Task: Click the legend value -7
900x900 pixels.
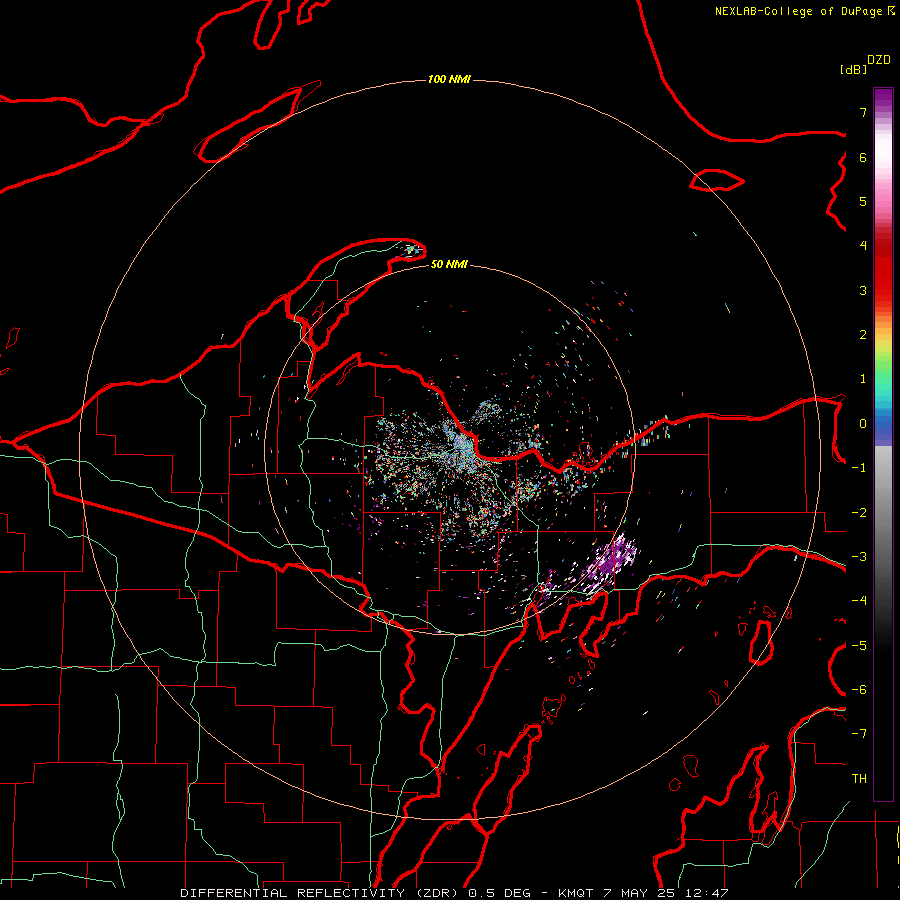Action: tap(859, 734)
